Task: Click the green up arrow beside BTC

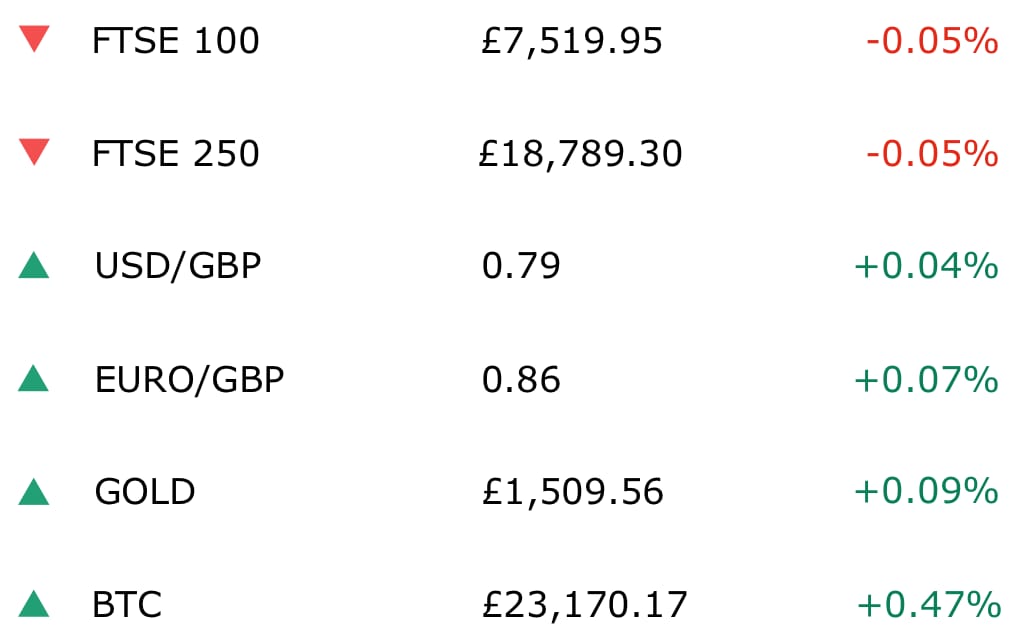Action: 34,604
